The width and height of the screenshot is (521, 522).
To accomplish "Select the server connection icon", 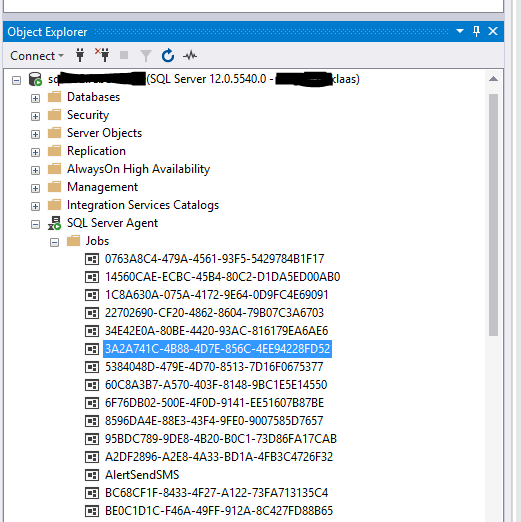I will point(35,79).
